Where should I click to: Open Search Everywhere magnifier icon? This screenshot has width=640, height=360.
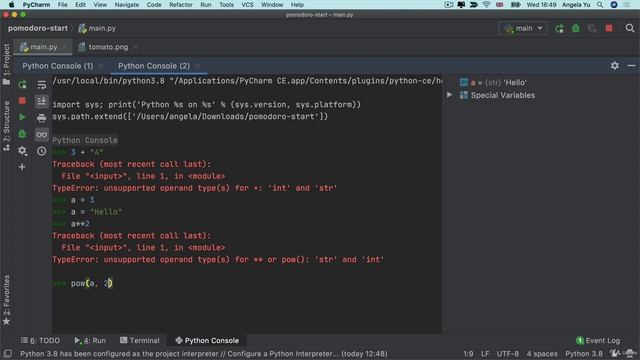coord(630,28)
